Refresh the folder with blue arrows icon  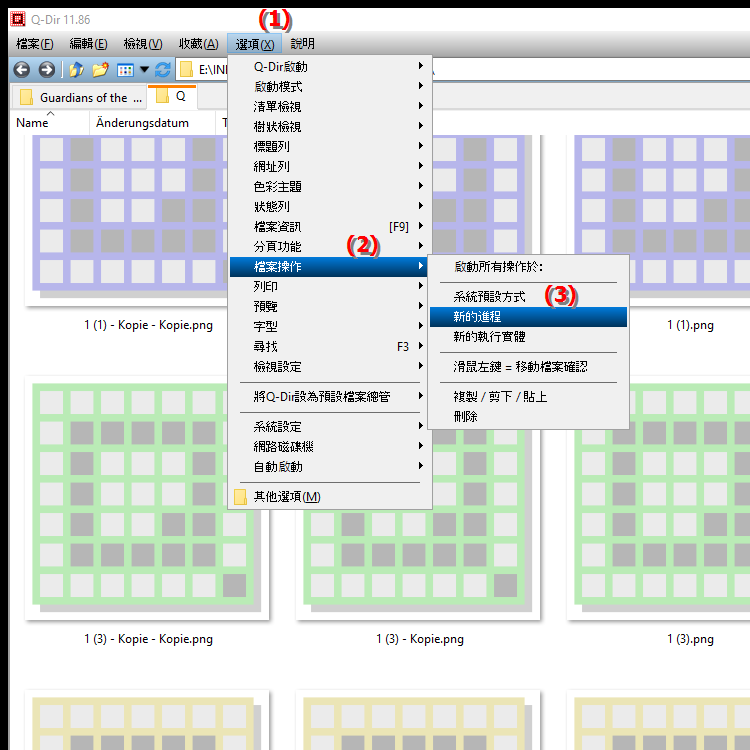pyautogui.click(x=163, y=70)
